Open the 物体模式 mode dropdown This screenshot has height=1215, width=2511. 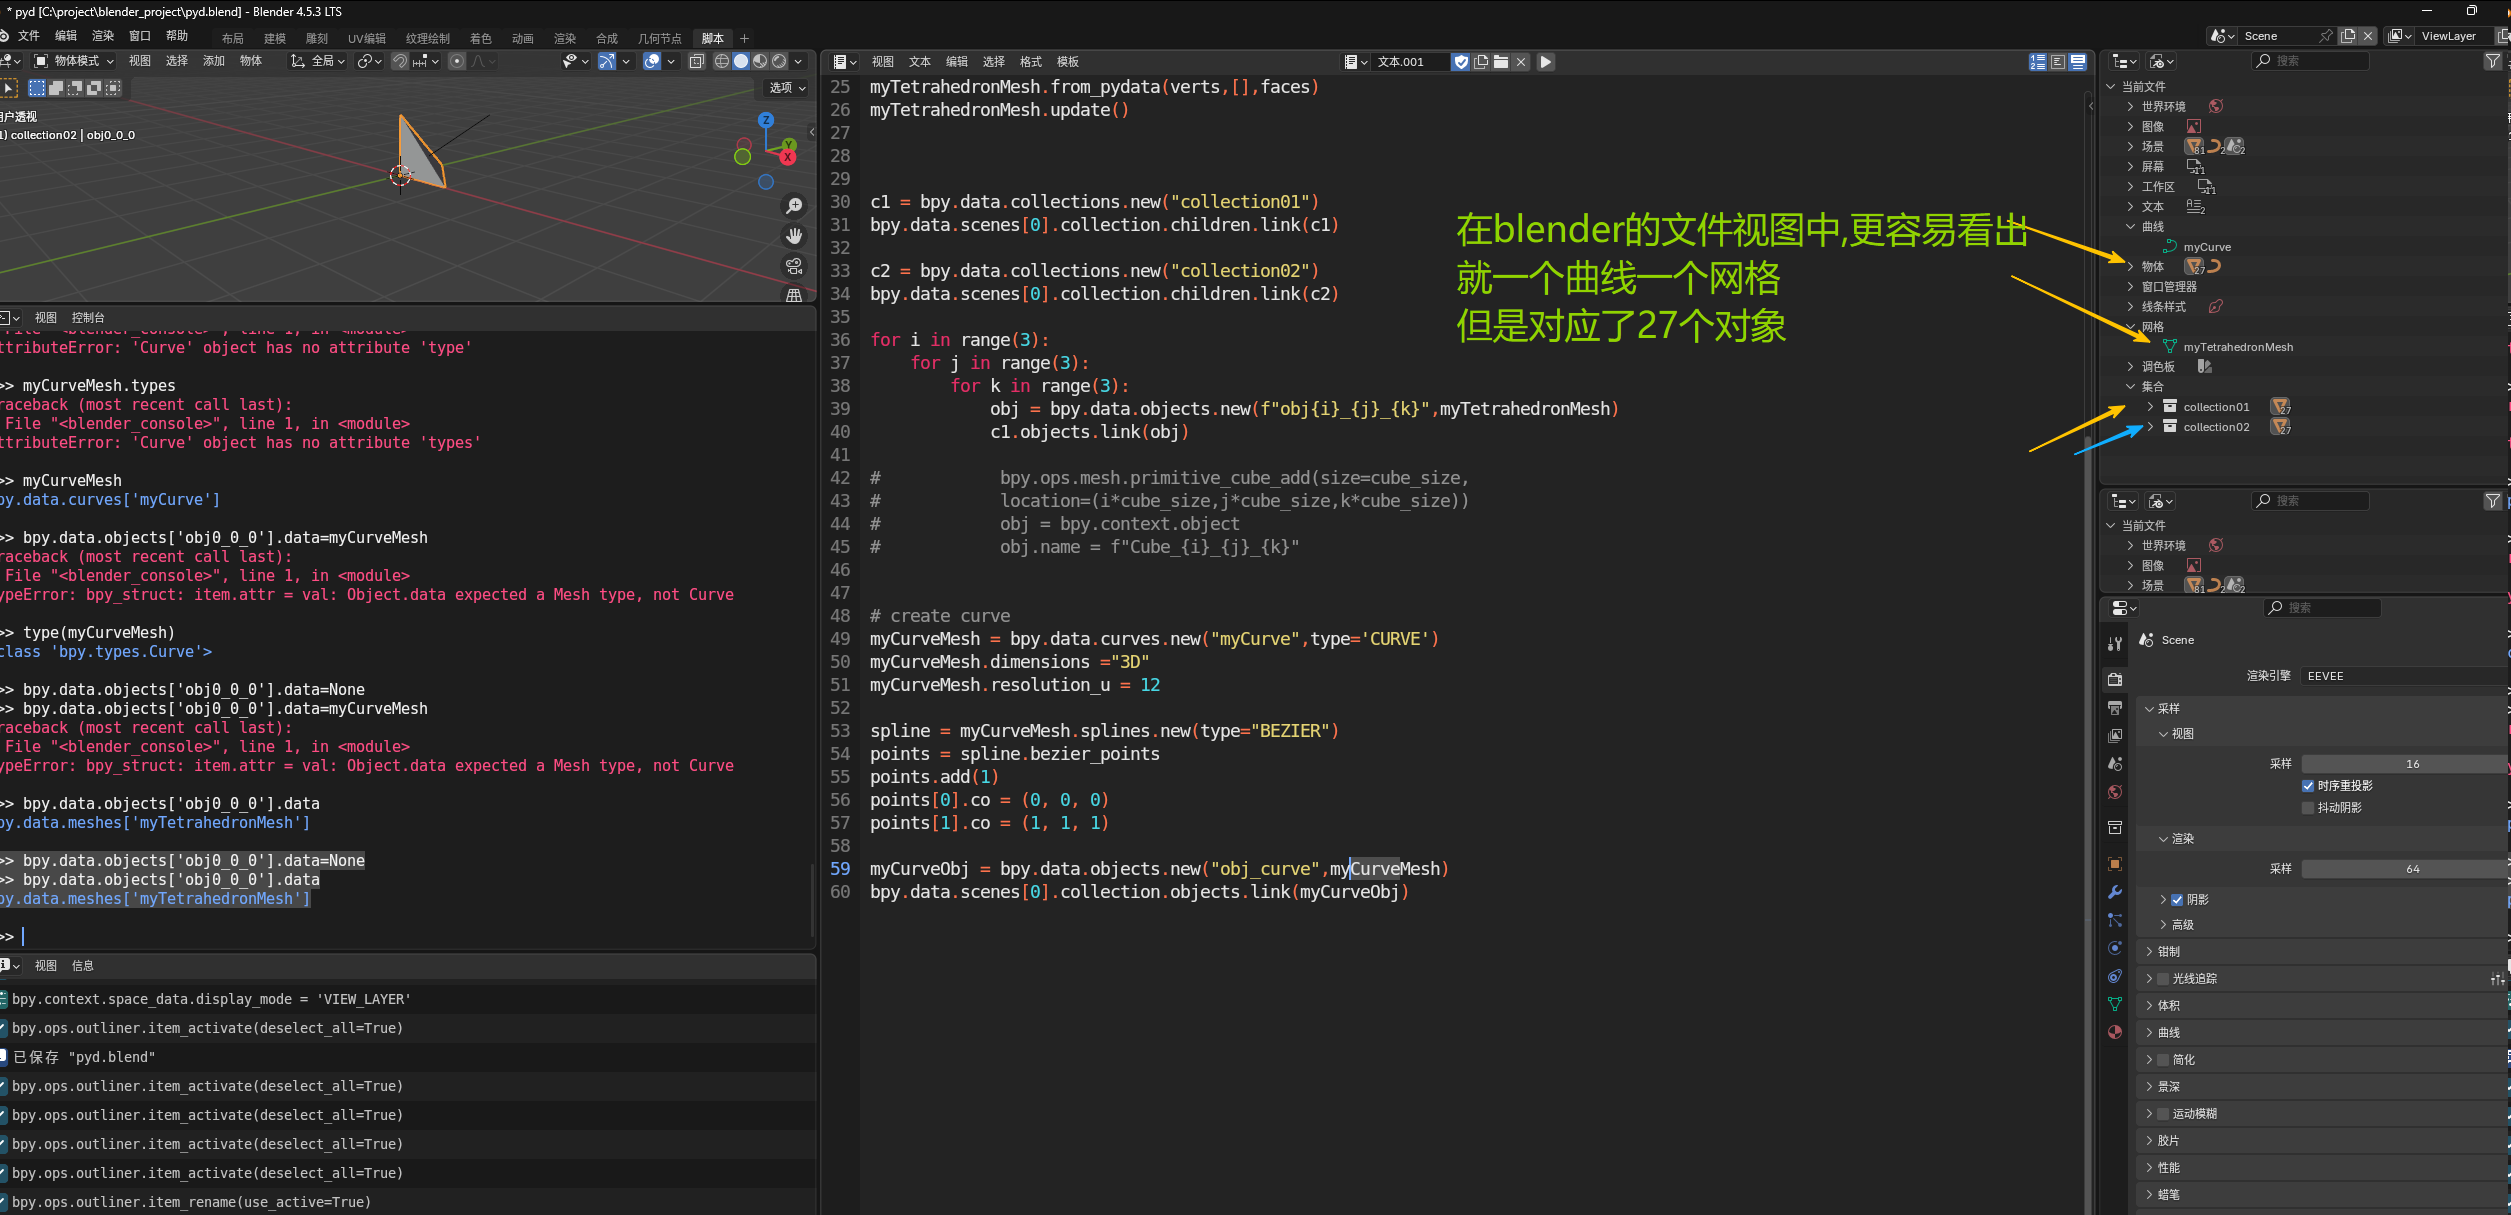(x=75, y=61)
